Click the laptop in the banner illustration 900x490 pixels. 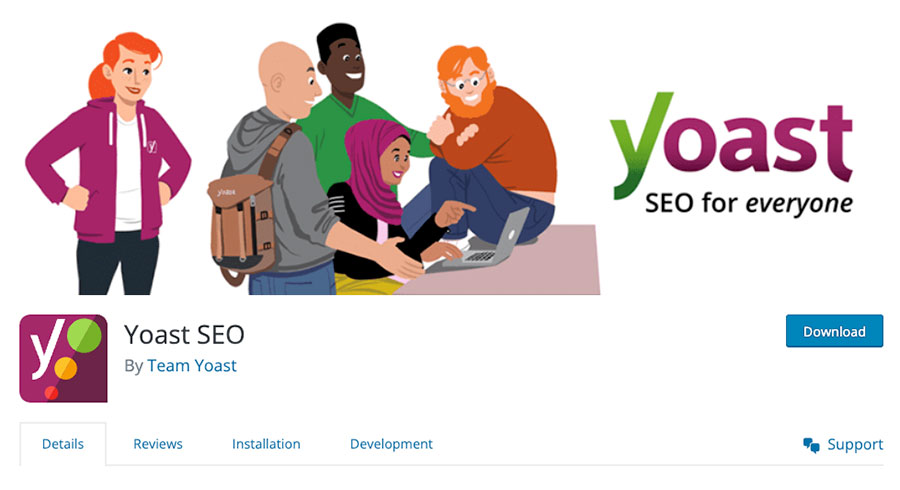coord(488,243)
